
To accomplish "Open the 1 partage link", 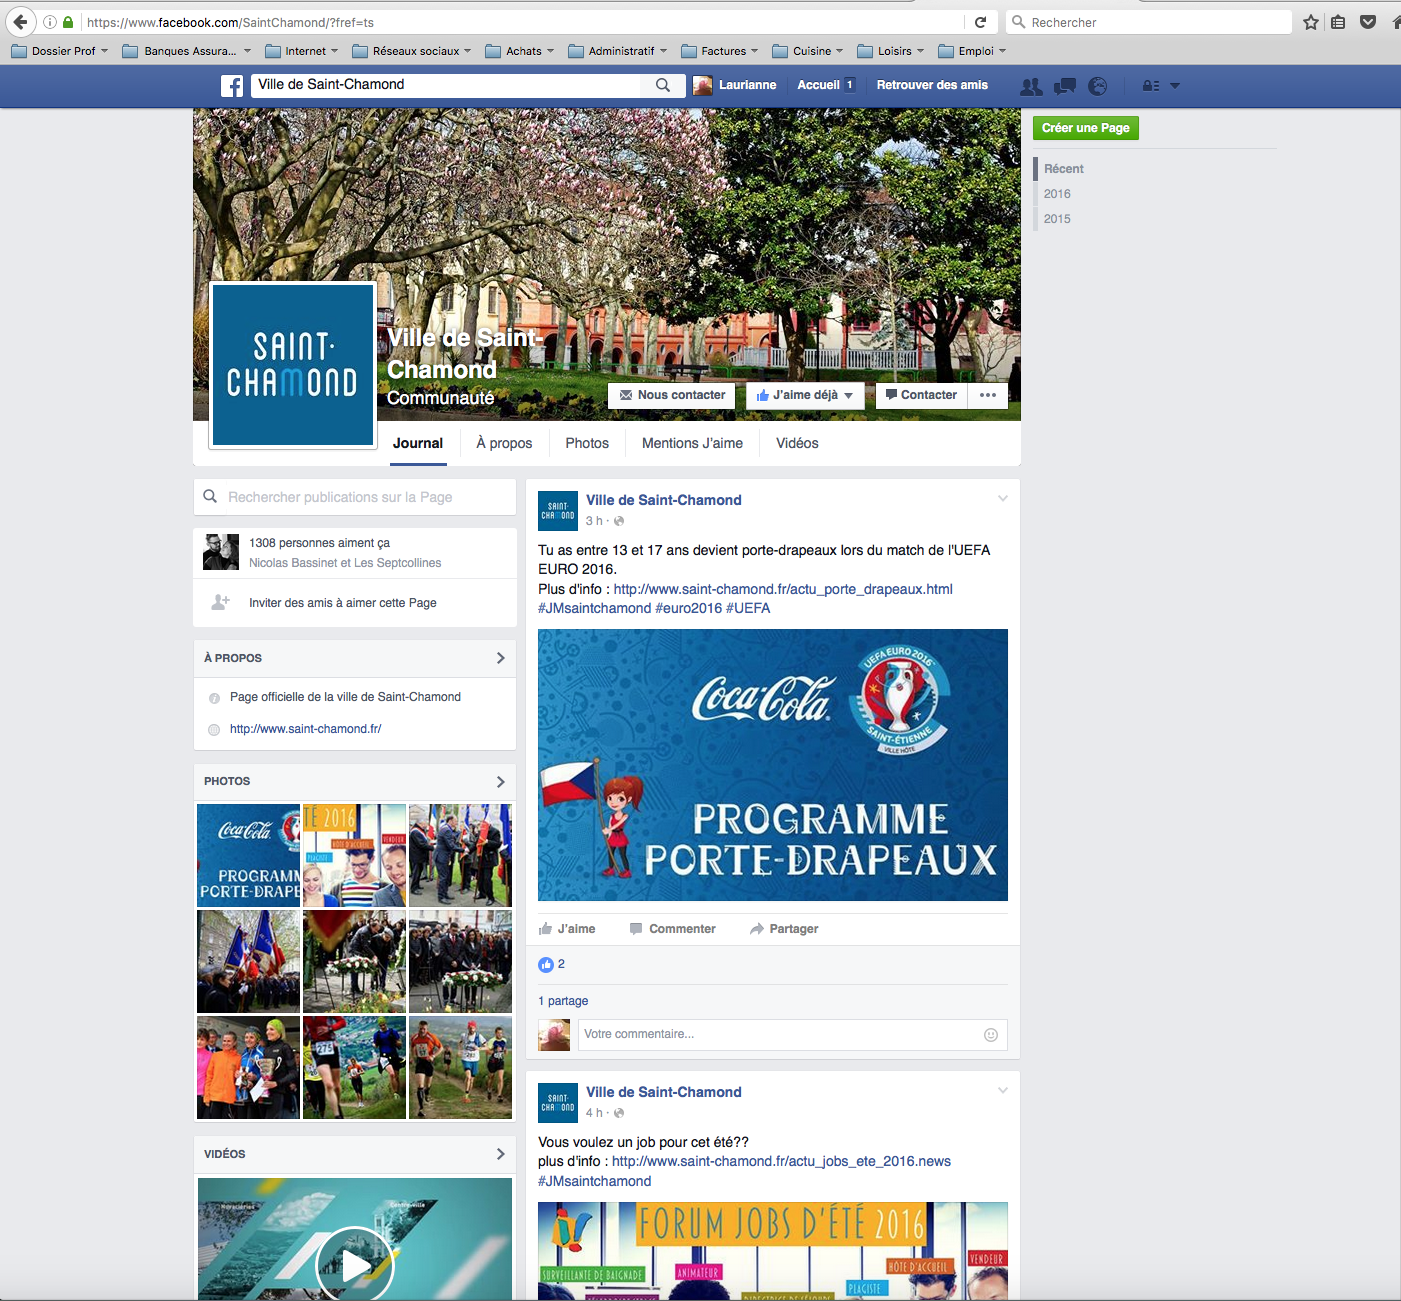I will tap(563, 1001).
